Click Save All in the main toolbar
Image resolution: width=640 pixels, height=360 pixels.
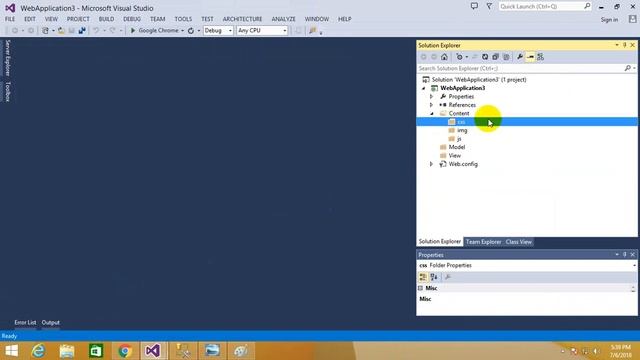(82, 31)
